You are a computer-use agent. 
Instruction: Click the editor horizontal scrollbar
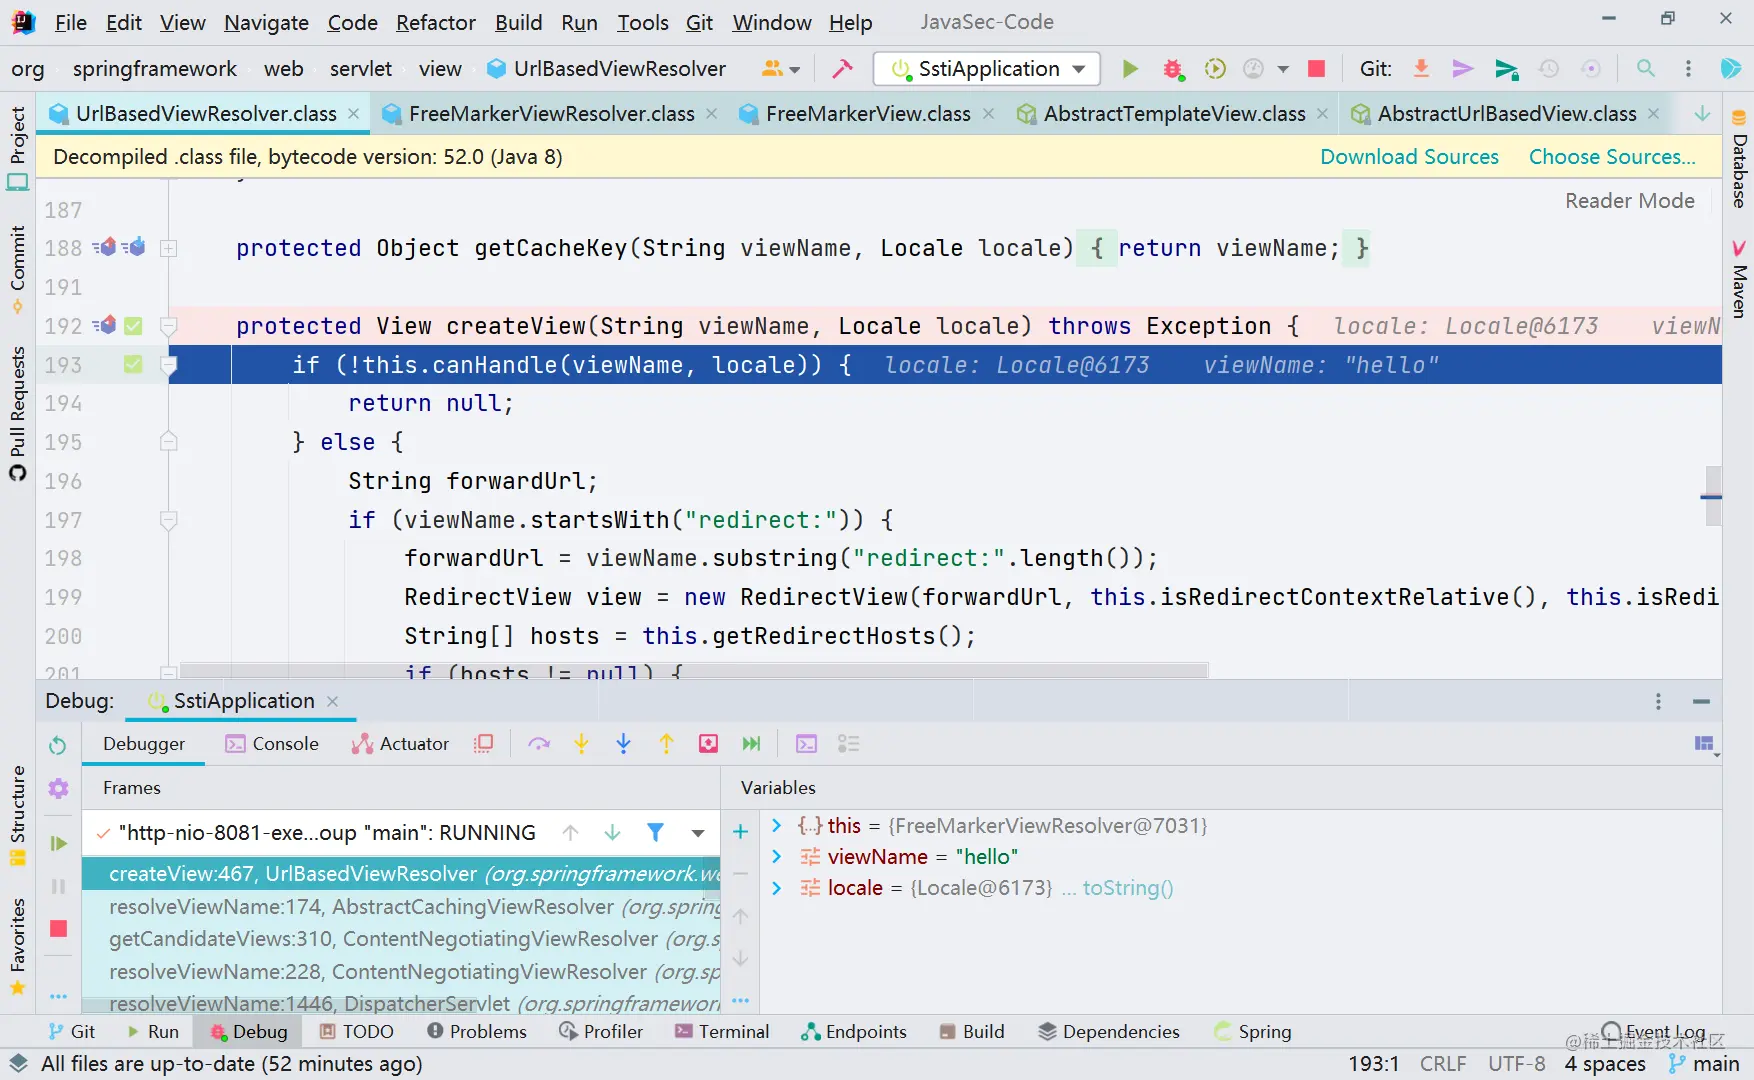pyautogui.click(x=694, y=670)
